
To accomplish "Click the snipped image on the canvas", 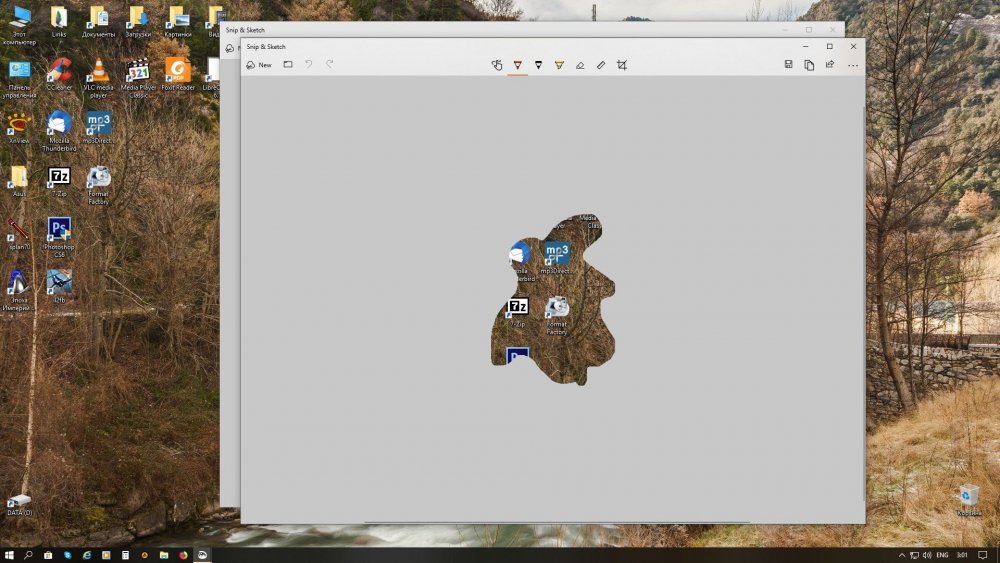I will tap(553, 300).
